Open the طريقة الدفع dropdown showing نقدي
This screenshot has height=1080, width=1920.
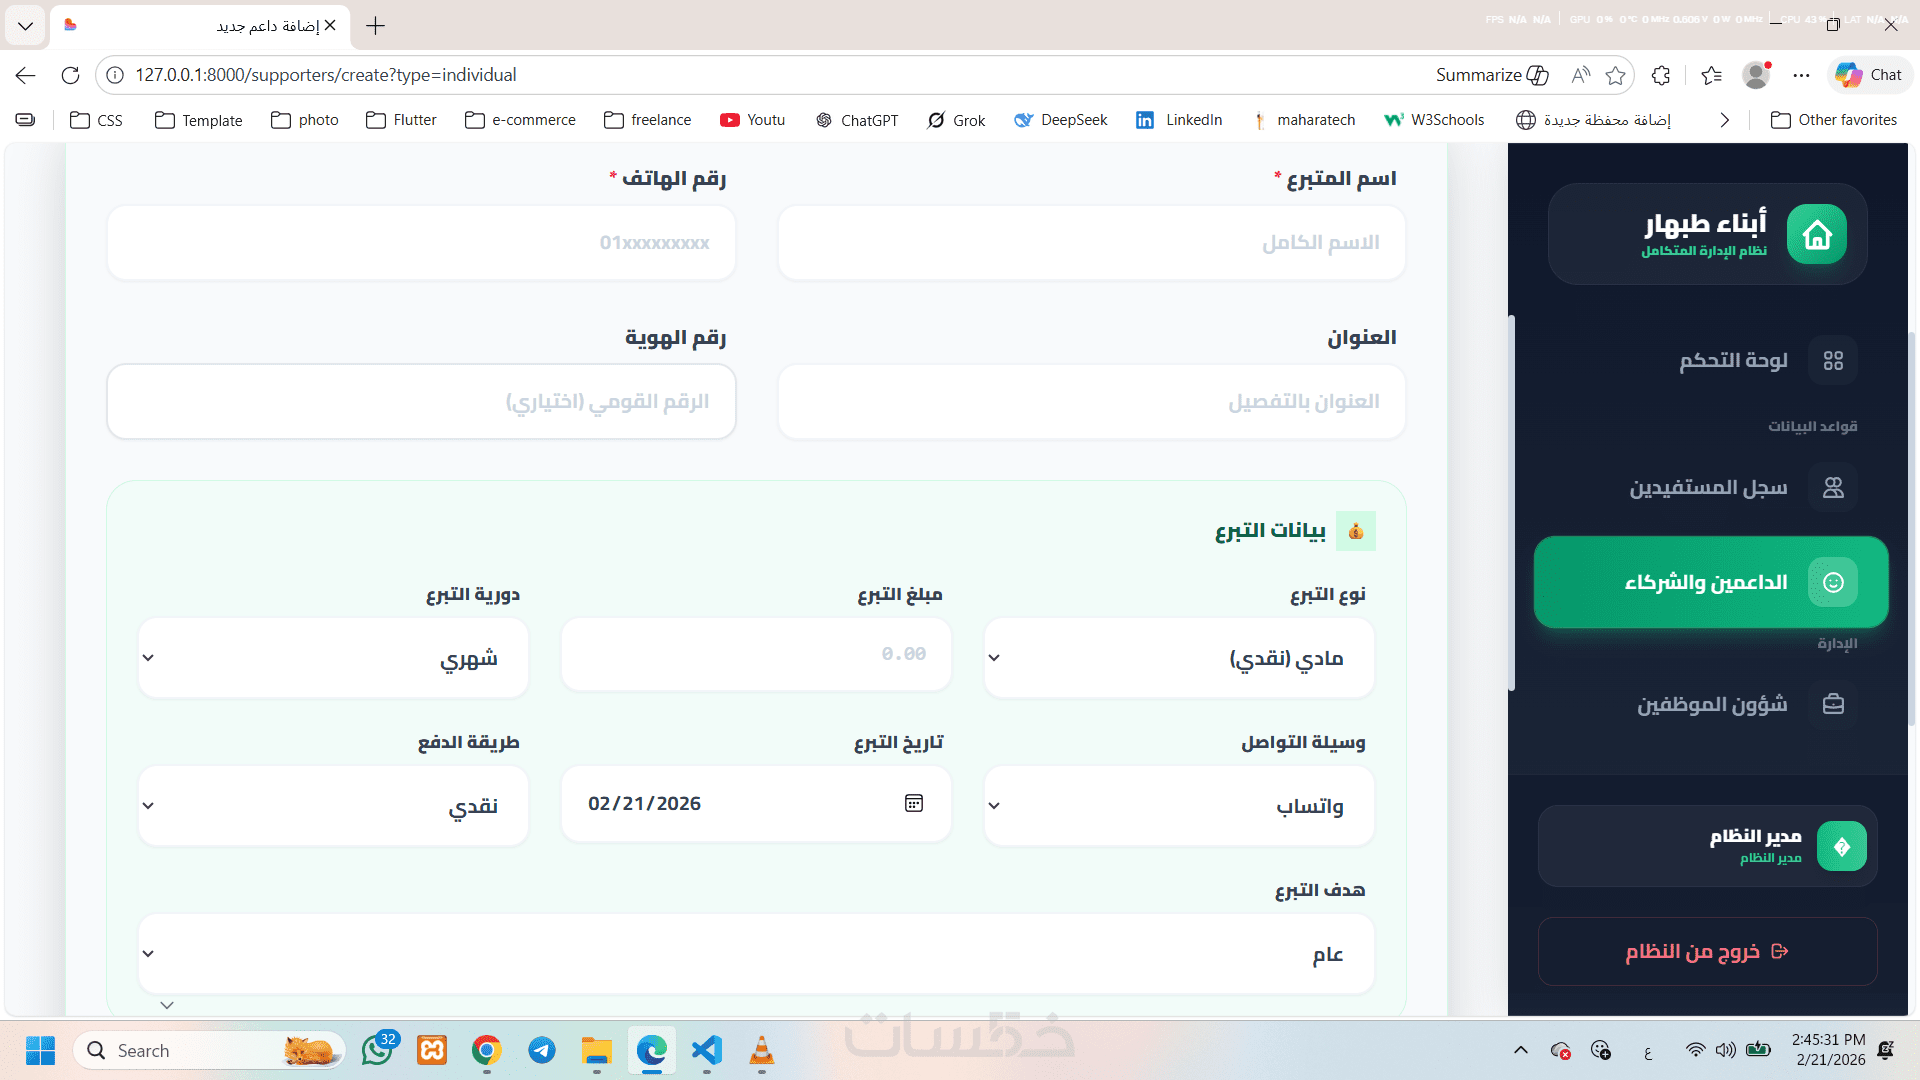(x=333, y=806)
